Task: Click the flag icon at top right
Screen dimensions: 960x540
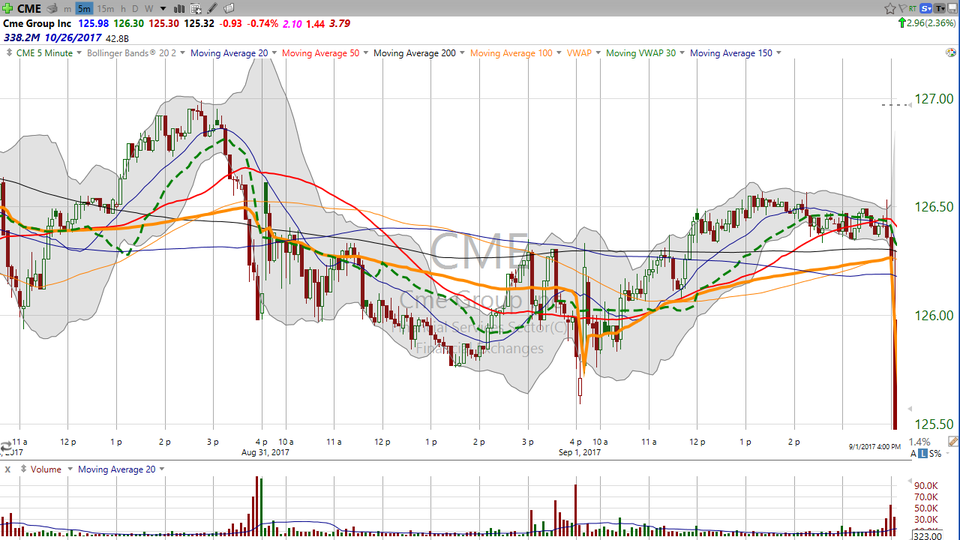Action: tap(902, 8)
